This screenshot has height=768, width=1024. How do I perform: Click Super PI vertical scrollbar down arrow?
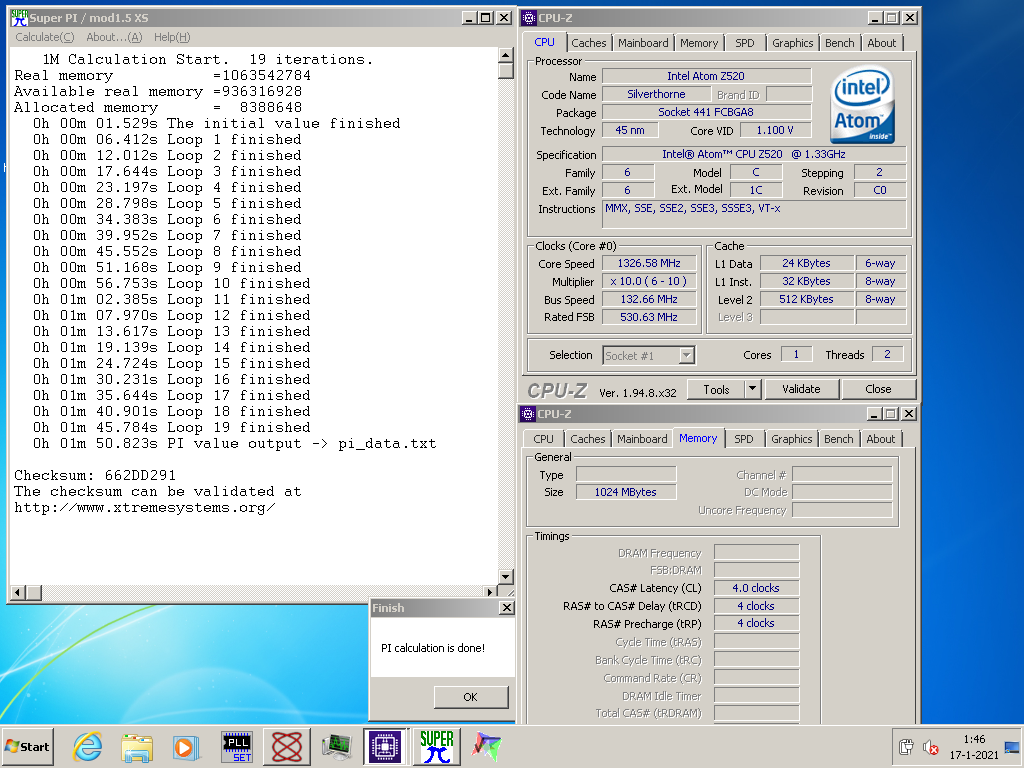(505, 577)
